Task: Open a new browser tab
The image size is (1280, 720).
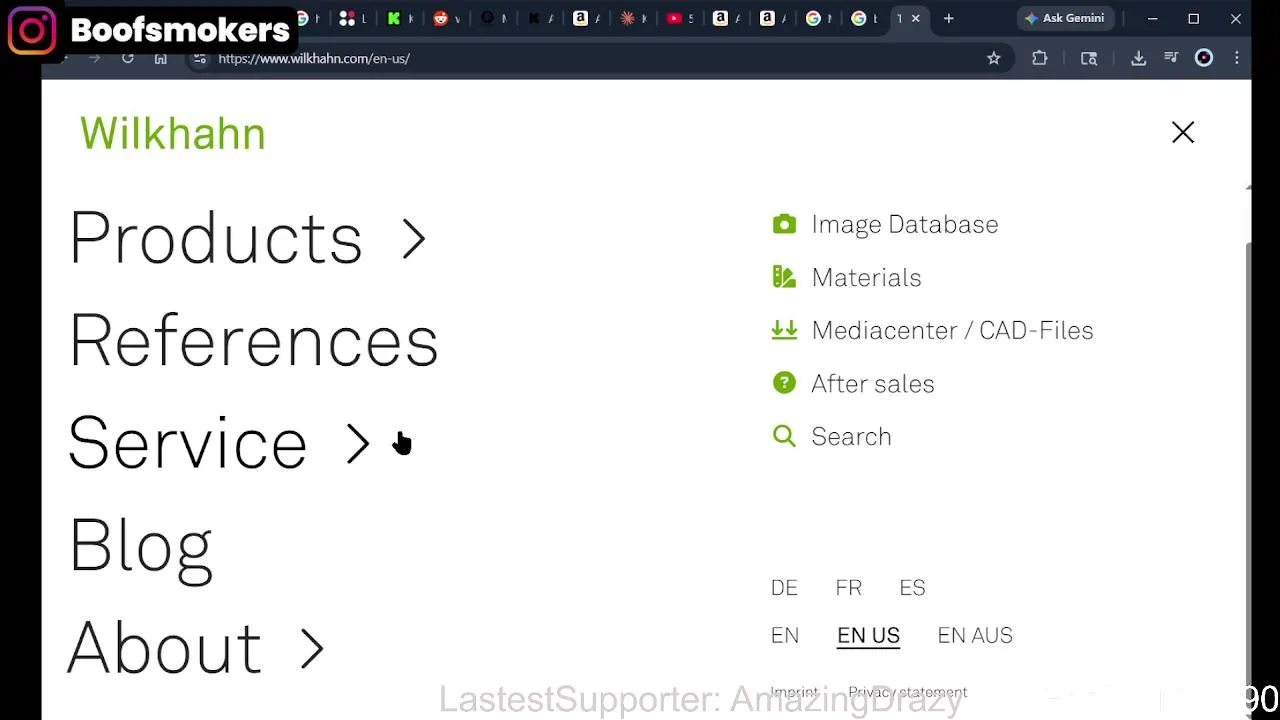Action: (949, 18)
